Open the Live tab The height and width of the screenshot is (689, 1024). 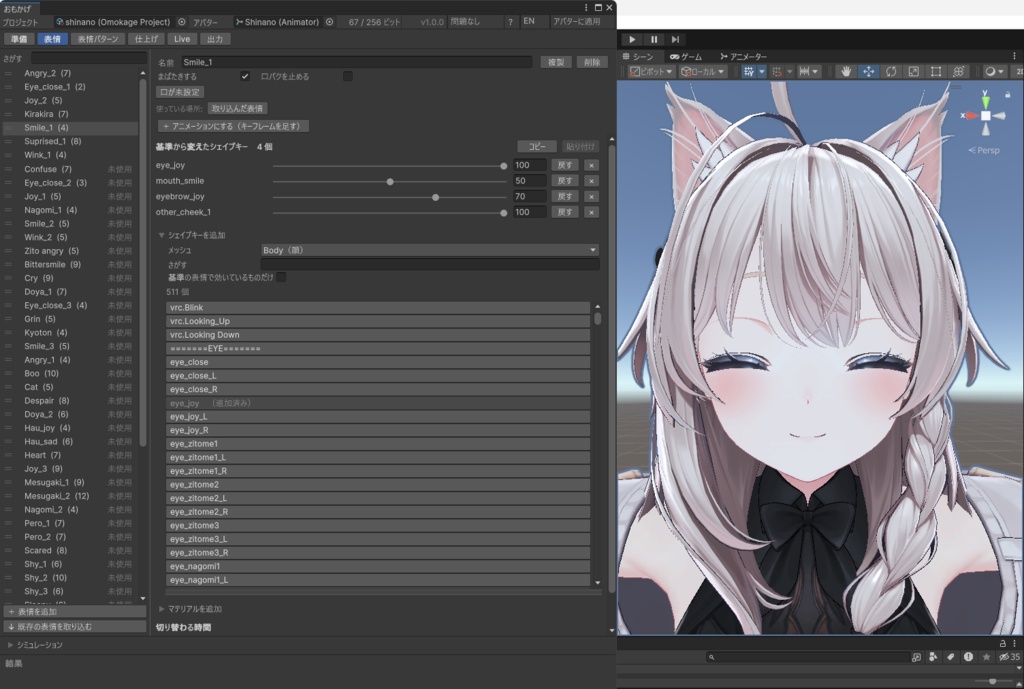182,39
